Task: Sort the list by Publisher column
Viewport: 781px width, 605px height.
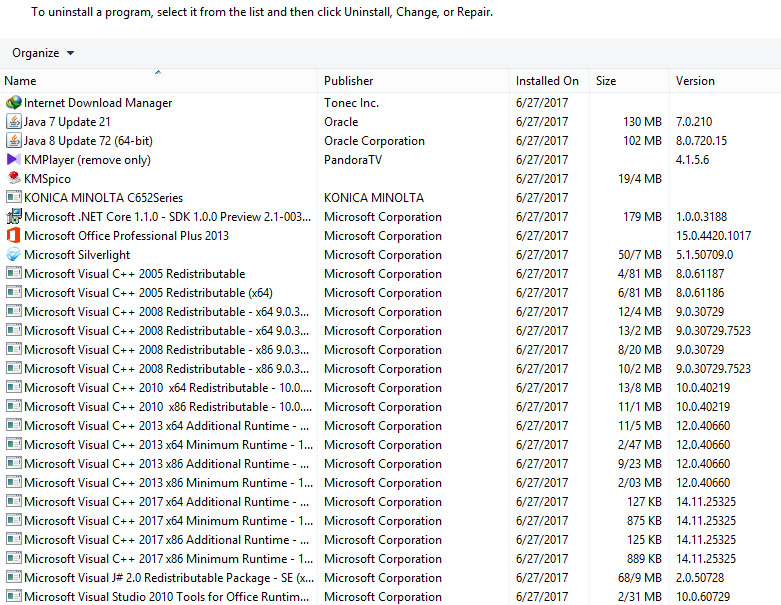Action: click(413, 81)
